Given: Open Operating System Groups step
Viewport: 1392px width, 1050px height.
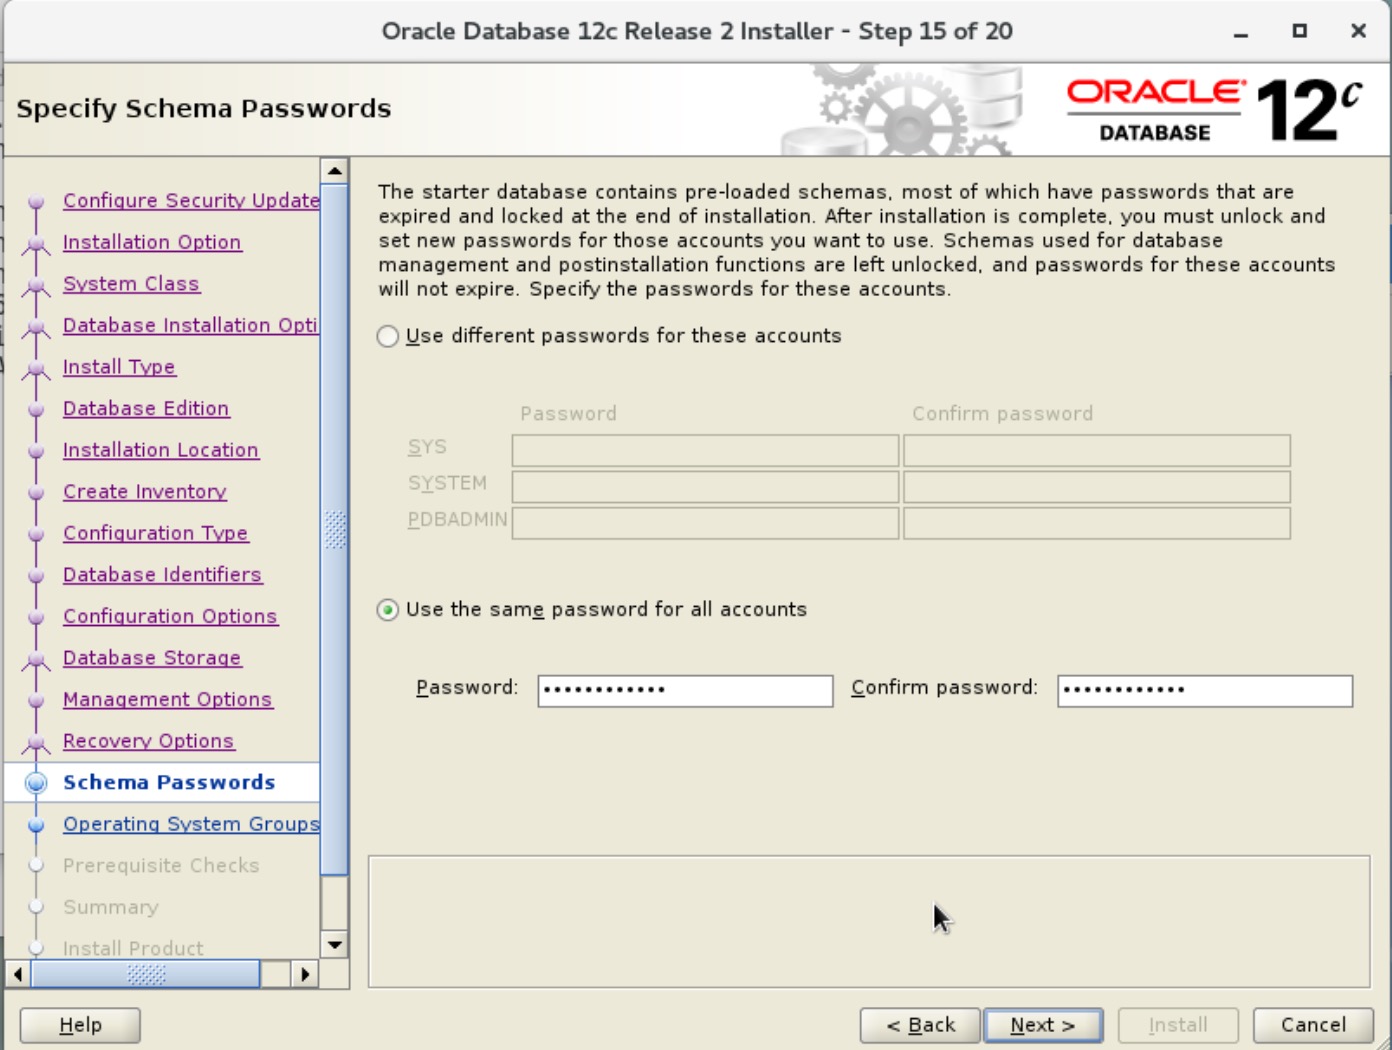Looking at the screenshot, I should click(191, 824).
